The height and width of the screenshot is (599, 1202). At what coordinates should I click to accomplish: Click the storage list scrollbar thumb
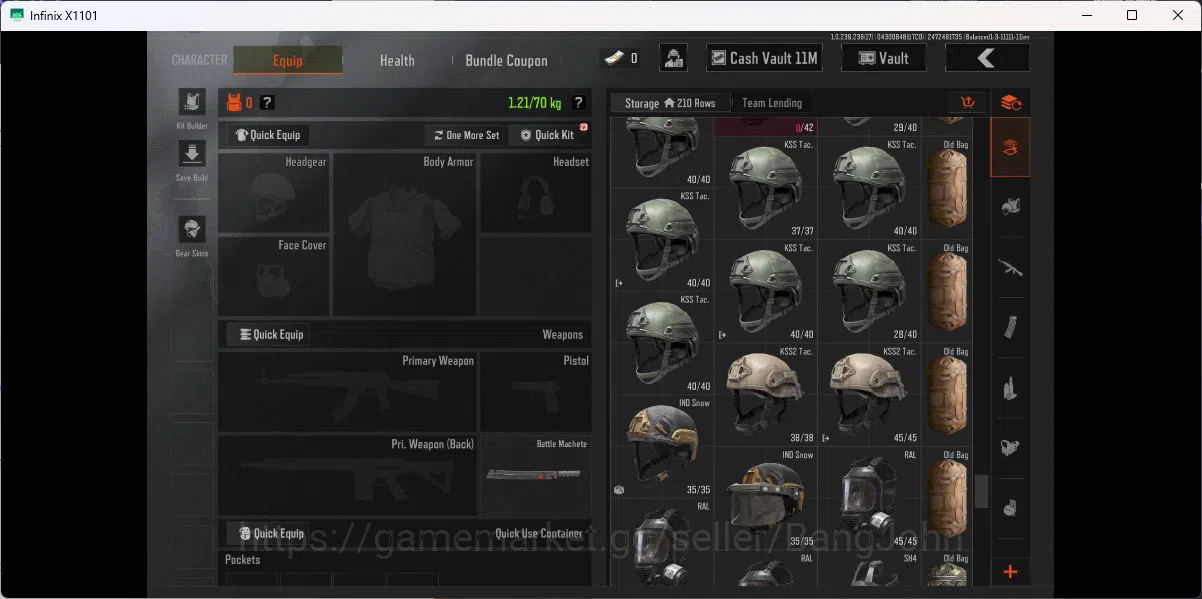click(981, 491)
